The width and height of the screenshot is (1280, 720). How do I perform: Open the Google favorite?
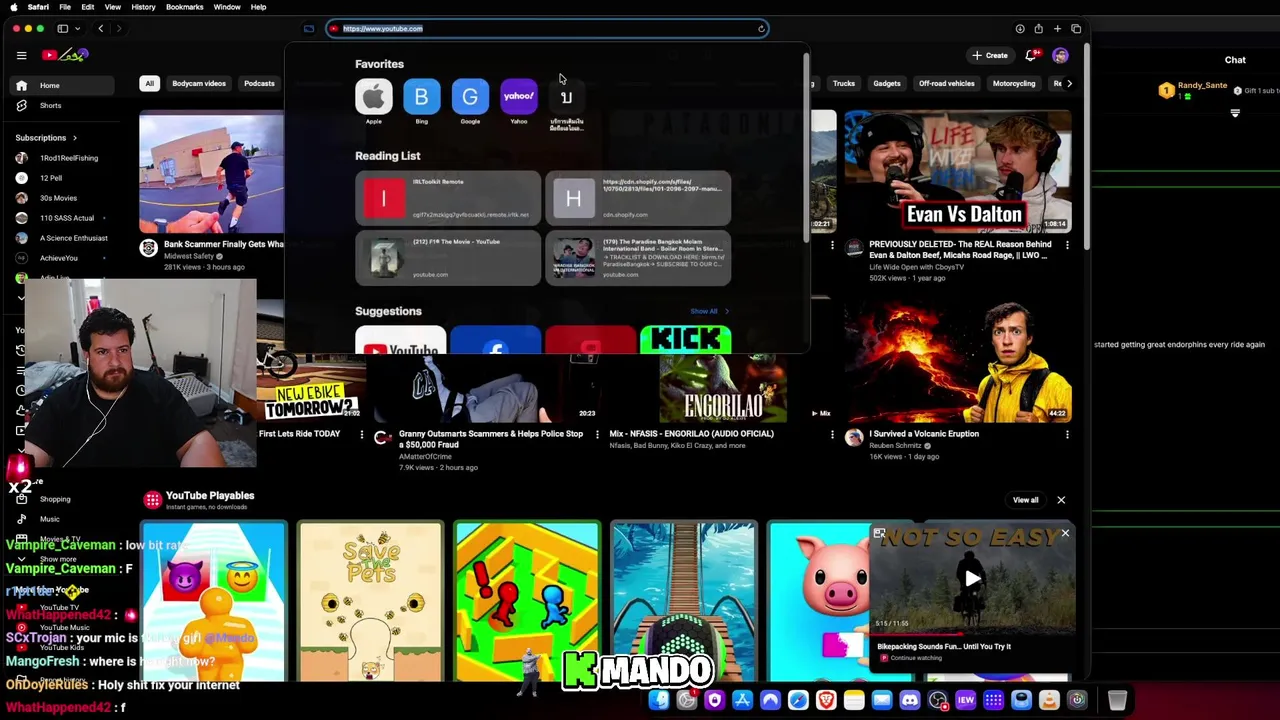(470, 97)
